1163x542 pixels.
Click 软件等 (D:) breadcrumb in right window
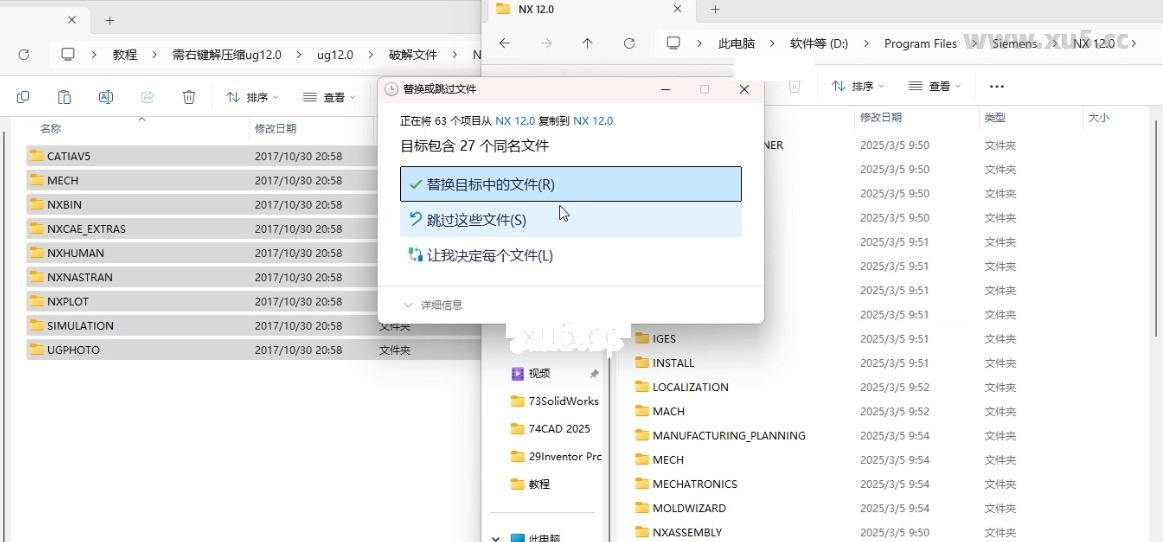click(819, 44)
